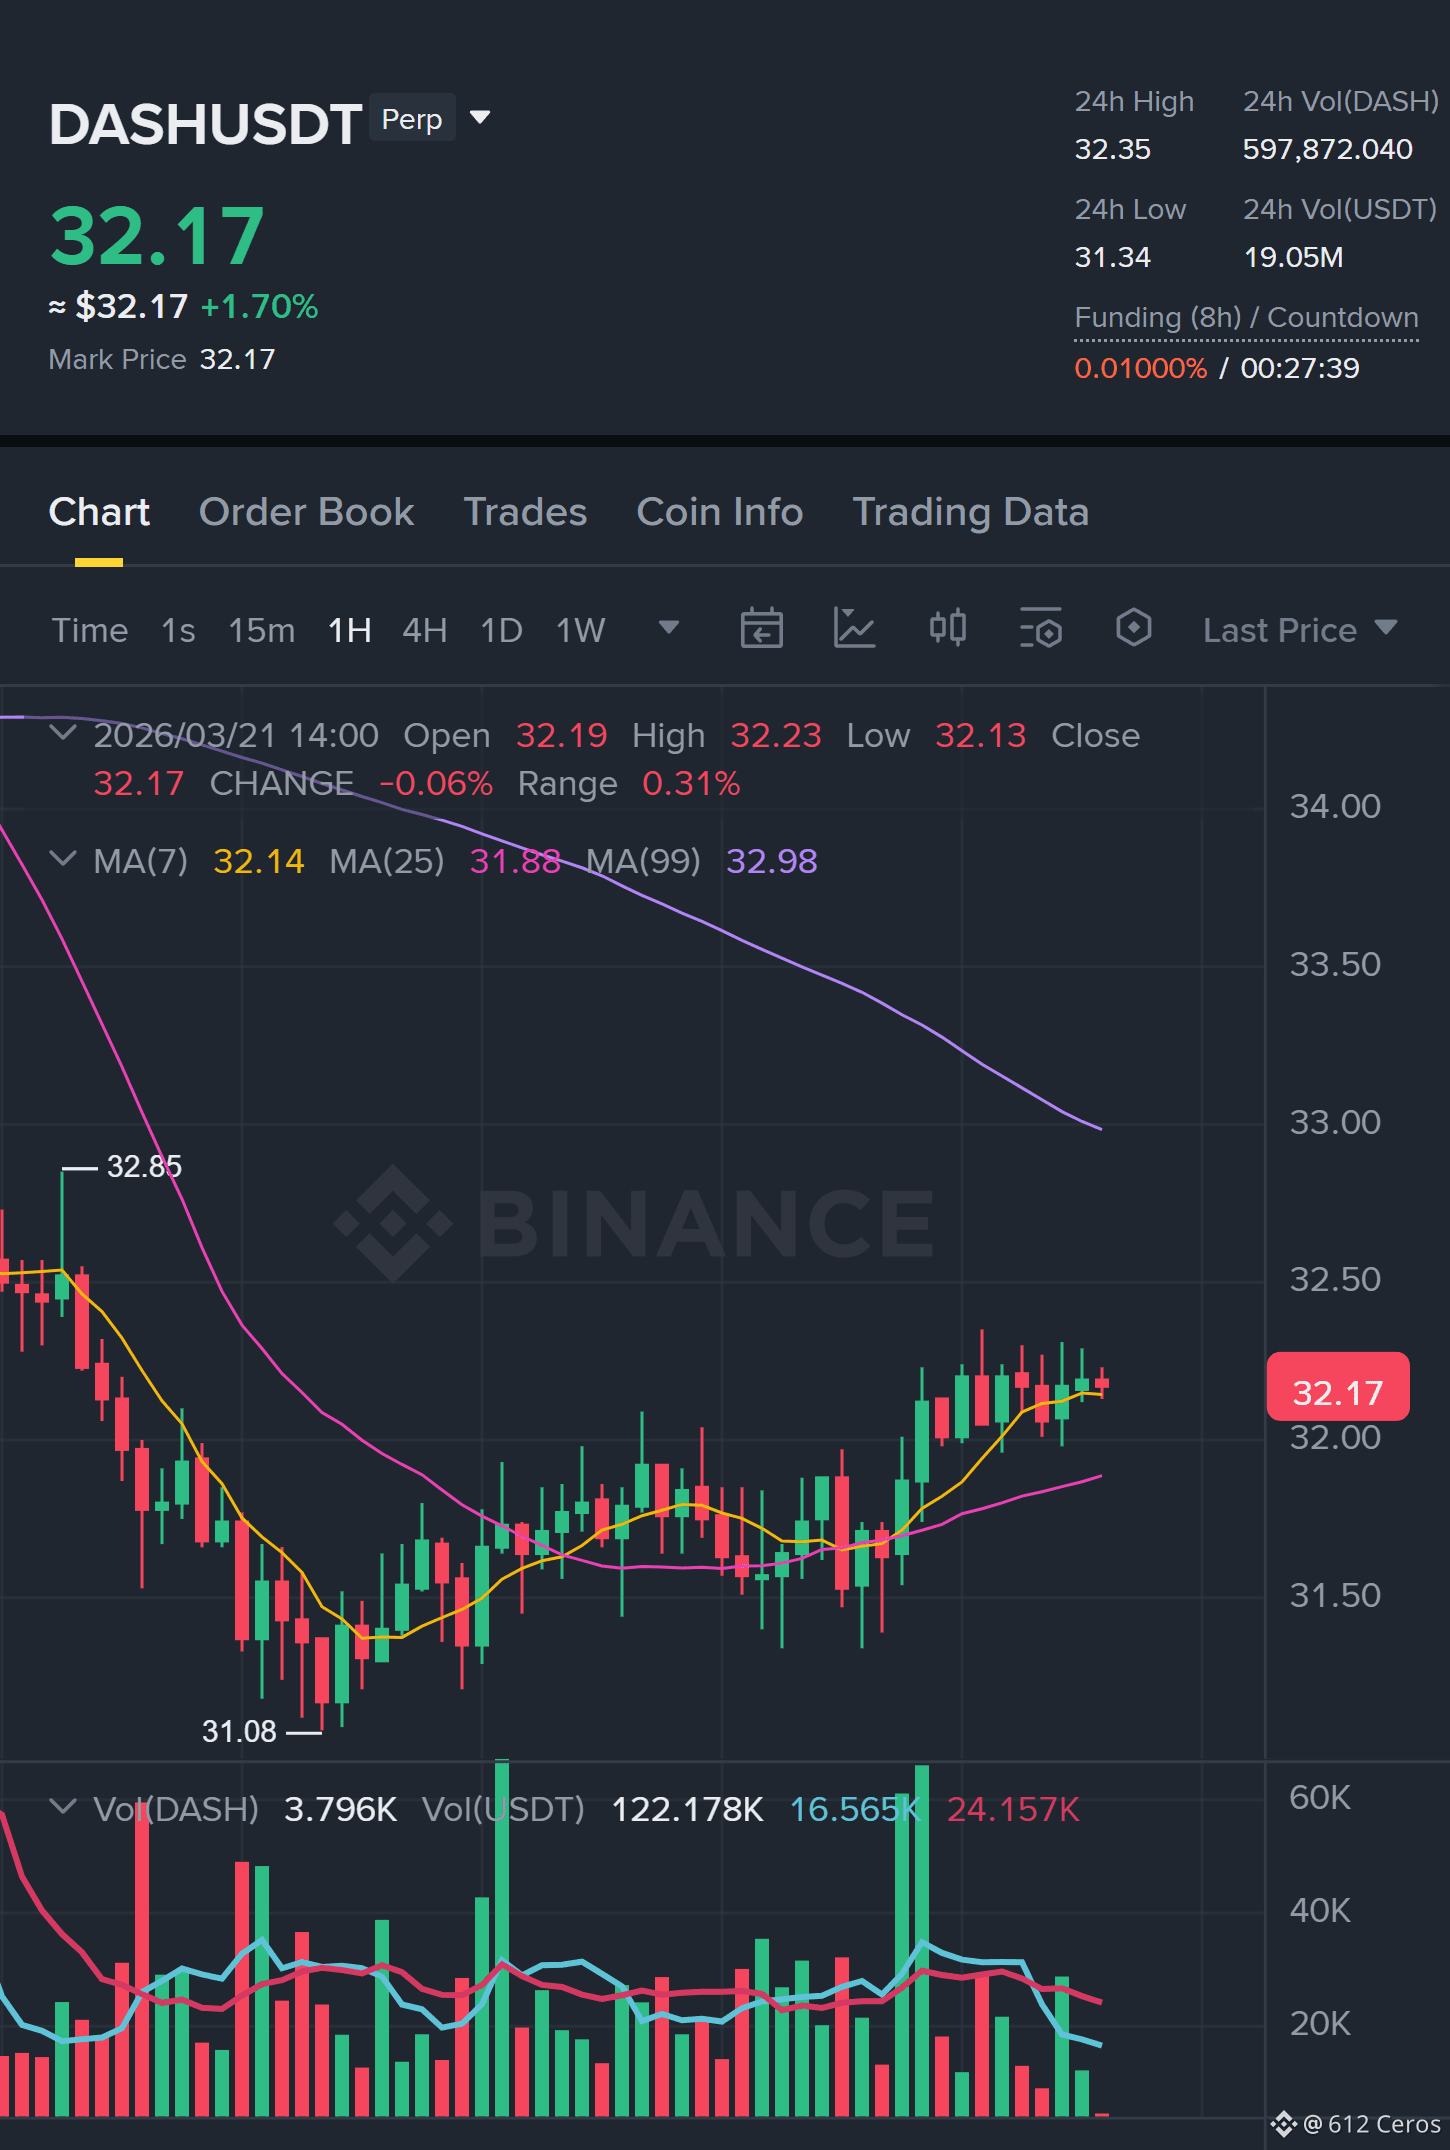This screenshot has height=2150, width=1450.
Task: Open the calendar date jump icon
Action: click(761, 629)
